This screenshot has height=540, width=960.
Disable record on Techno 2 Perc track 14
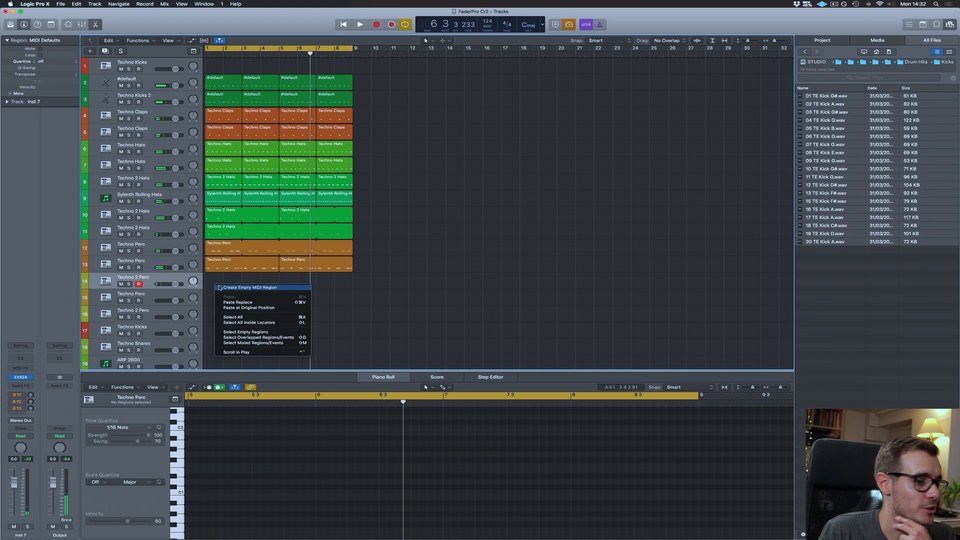point(139,284)
